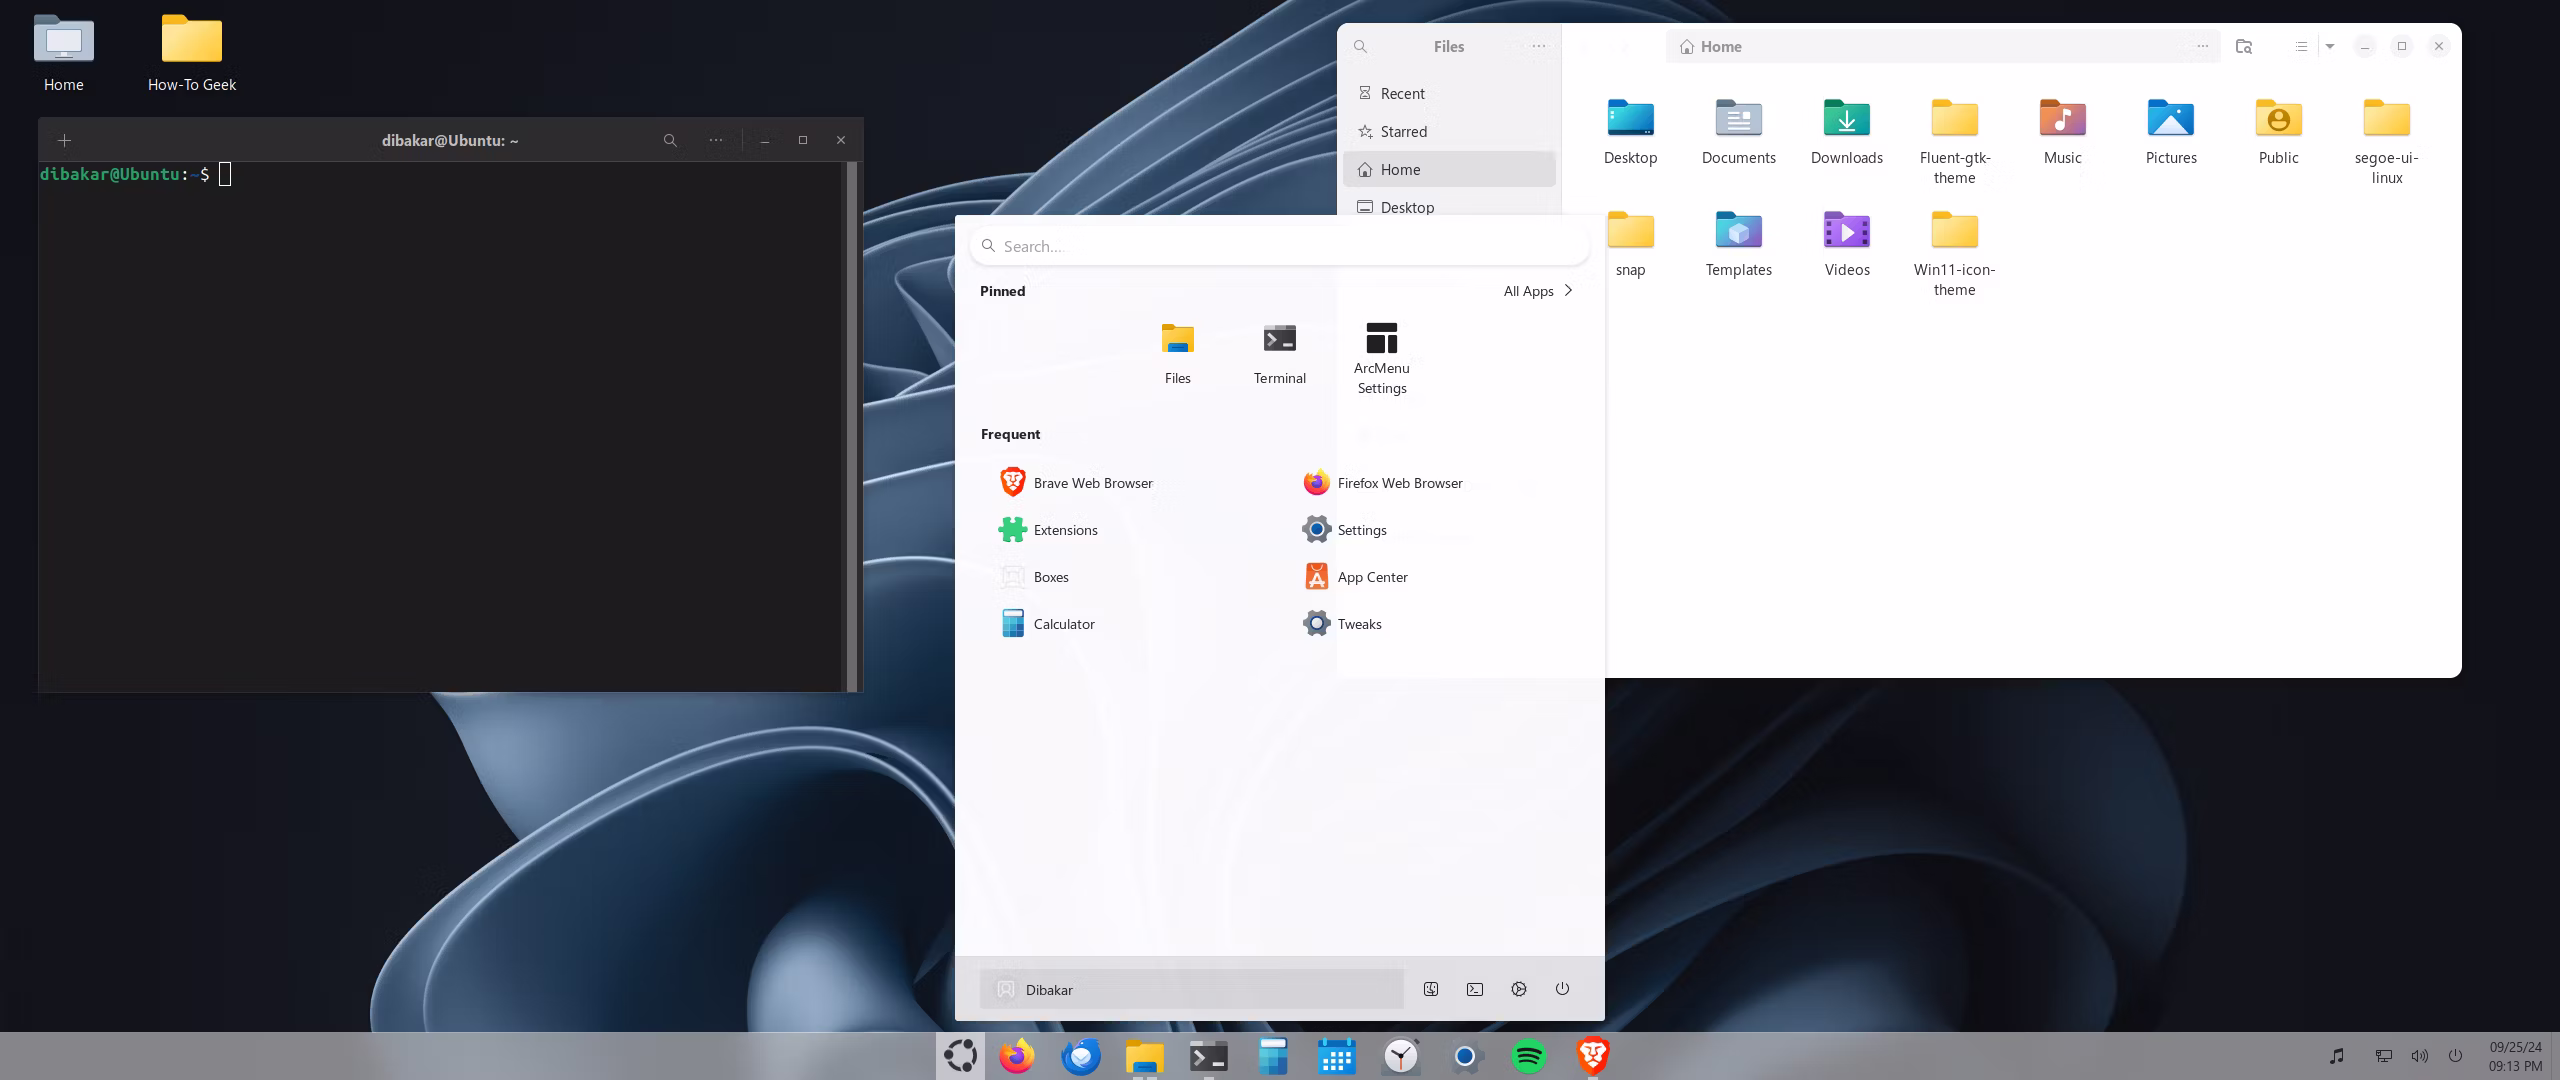Open the terminal three-dots menu
Screen dimensions: 2560x1080
click(x=716, y=141)
